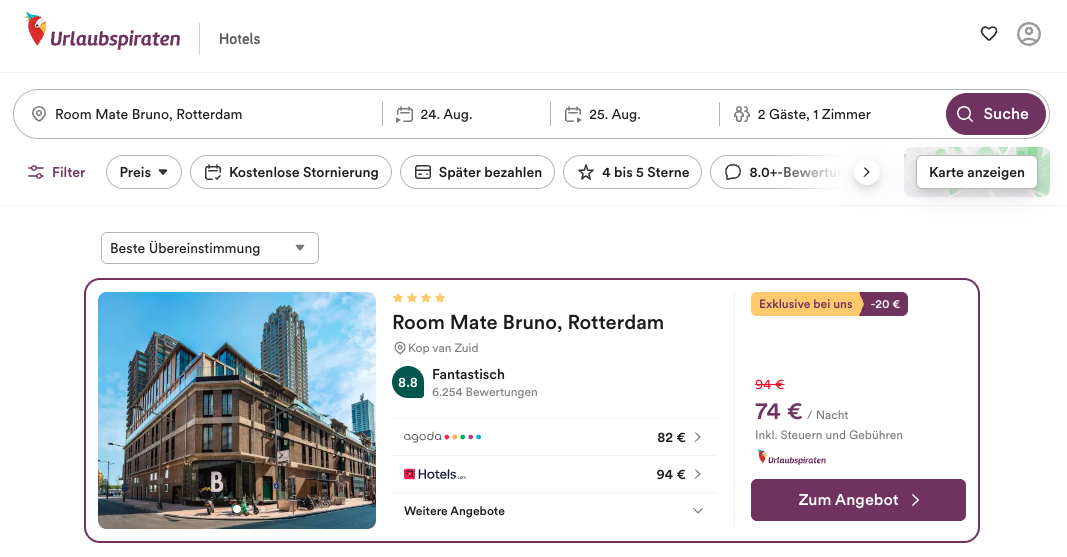This screenshot has height=557, width=1067.
Task: Open the Hotels.com 94 € offer chevron
Action: 697,474
